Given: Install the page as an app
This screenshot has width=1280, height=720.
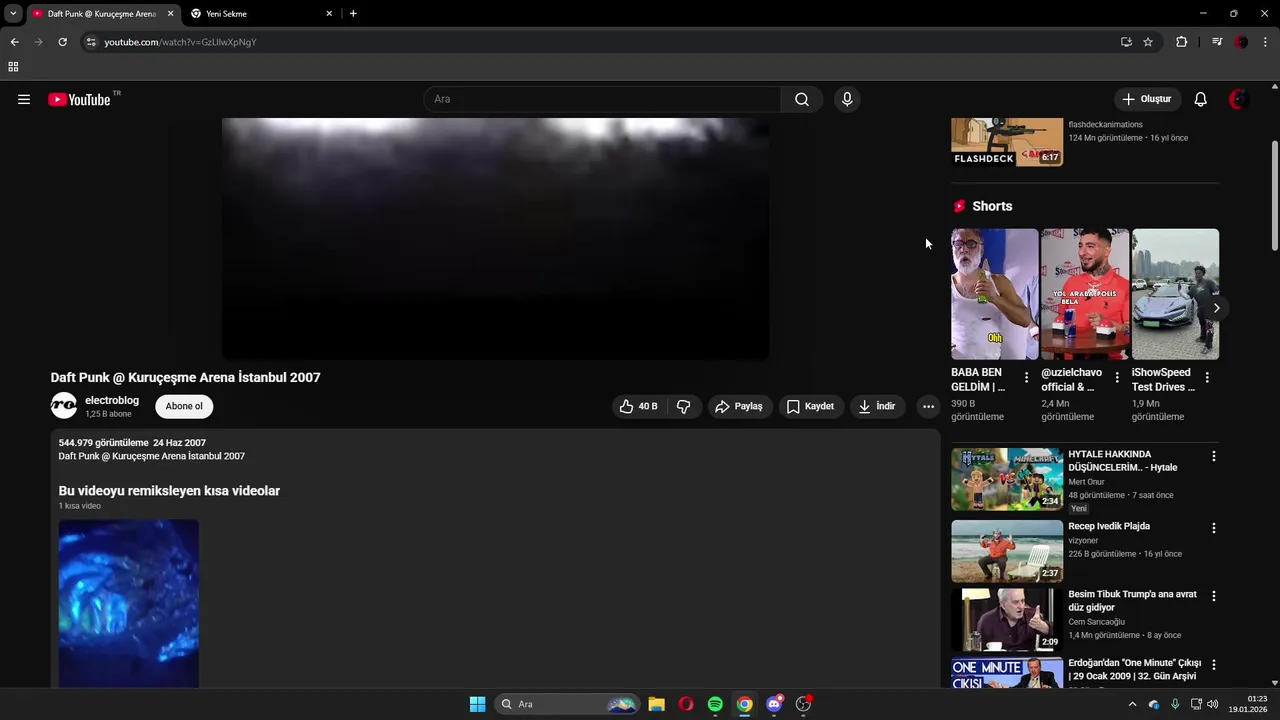Looking at the screenshot, I should click(1126, 42).
